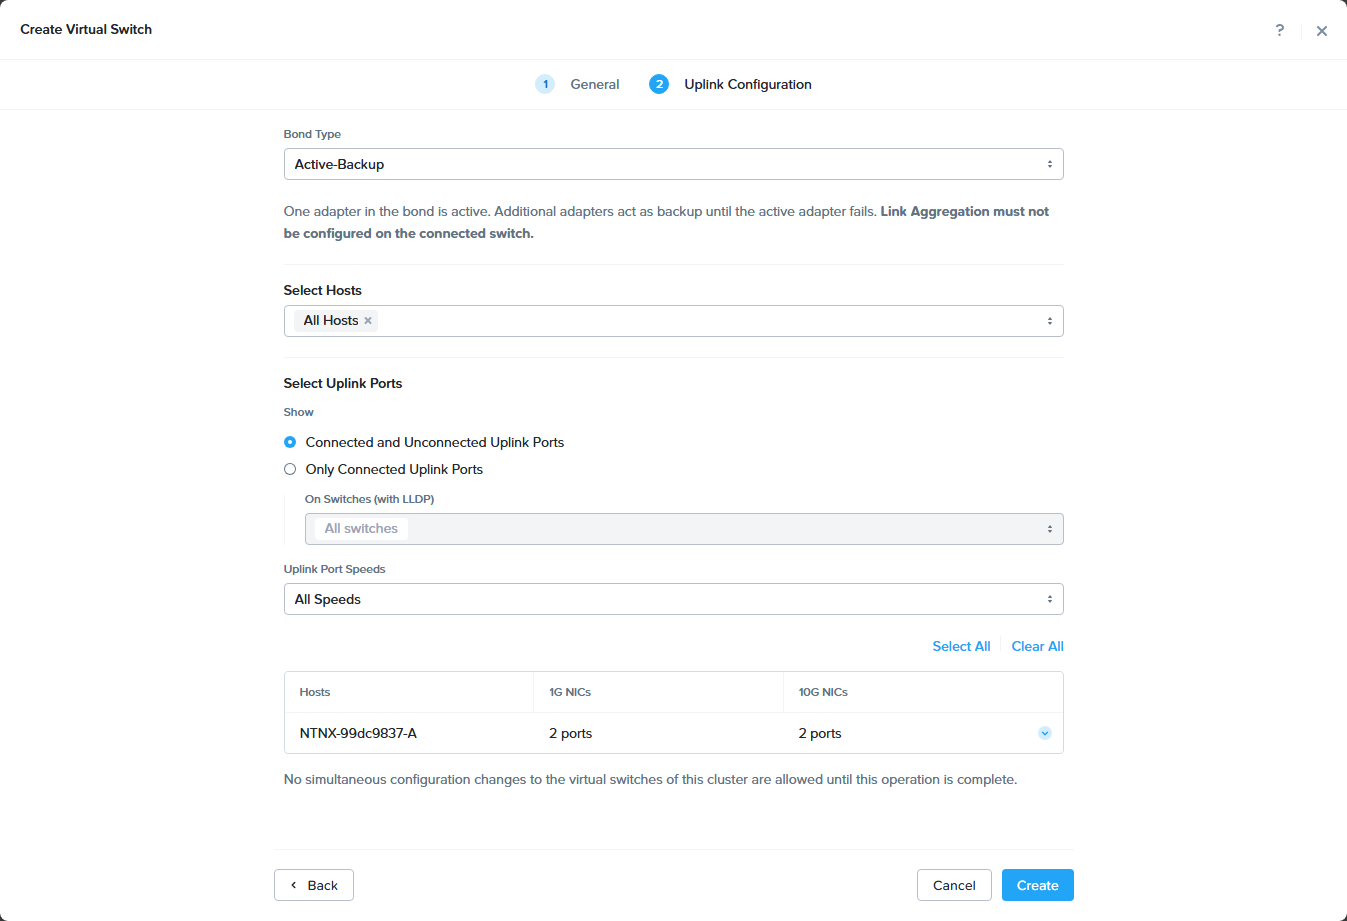Select Connected and Unconnected Uplink Ports
Screen dimensions: 1347x921
click(x=290, y=442)
